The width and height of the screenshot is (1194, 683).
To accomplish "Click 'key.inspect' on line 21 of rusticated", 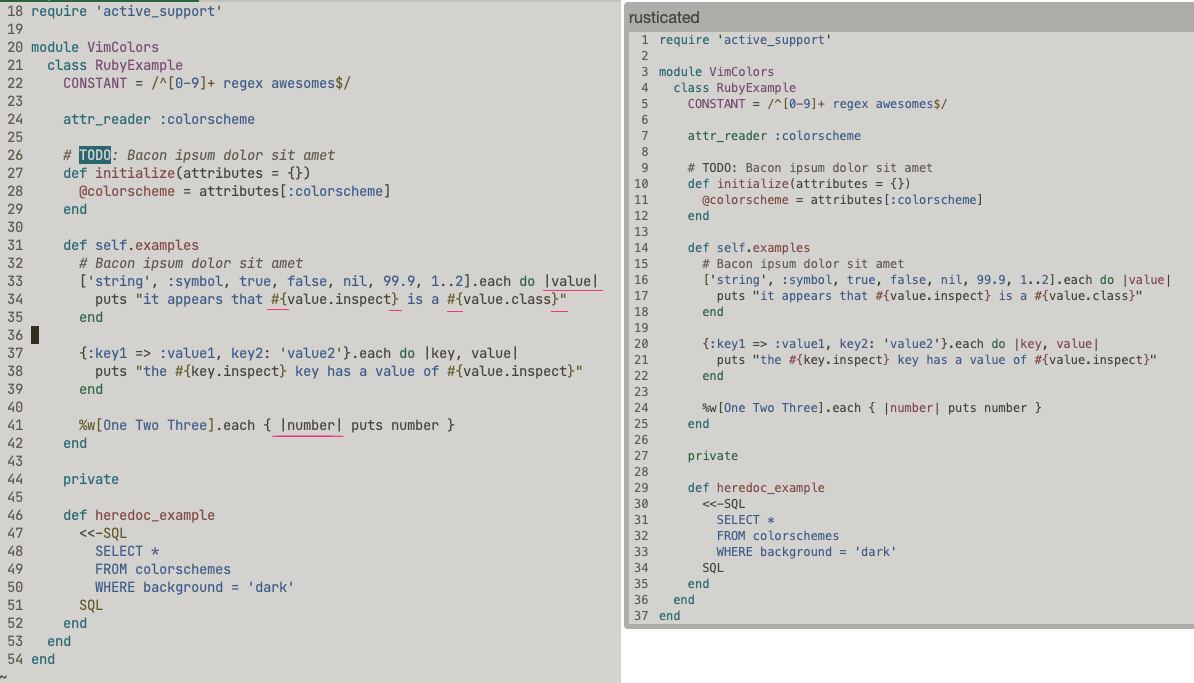I will [x=845, y=359].
